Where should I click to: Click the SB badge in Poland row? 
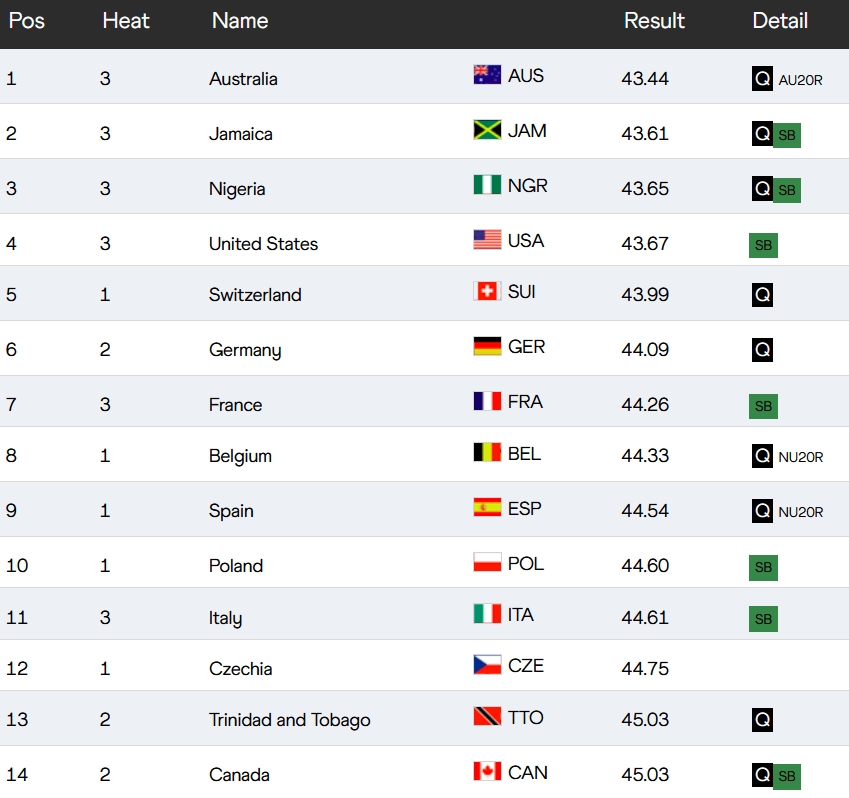(x=763, y=567)
